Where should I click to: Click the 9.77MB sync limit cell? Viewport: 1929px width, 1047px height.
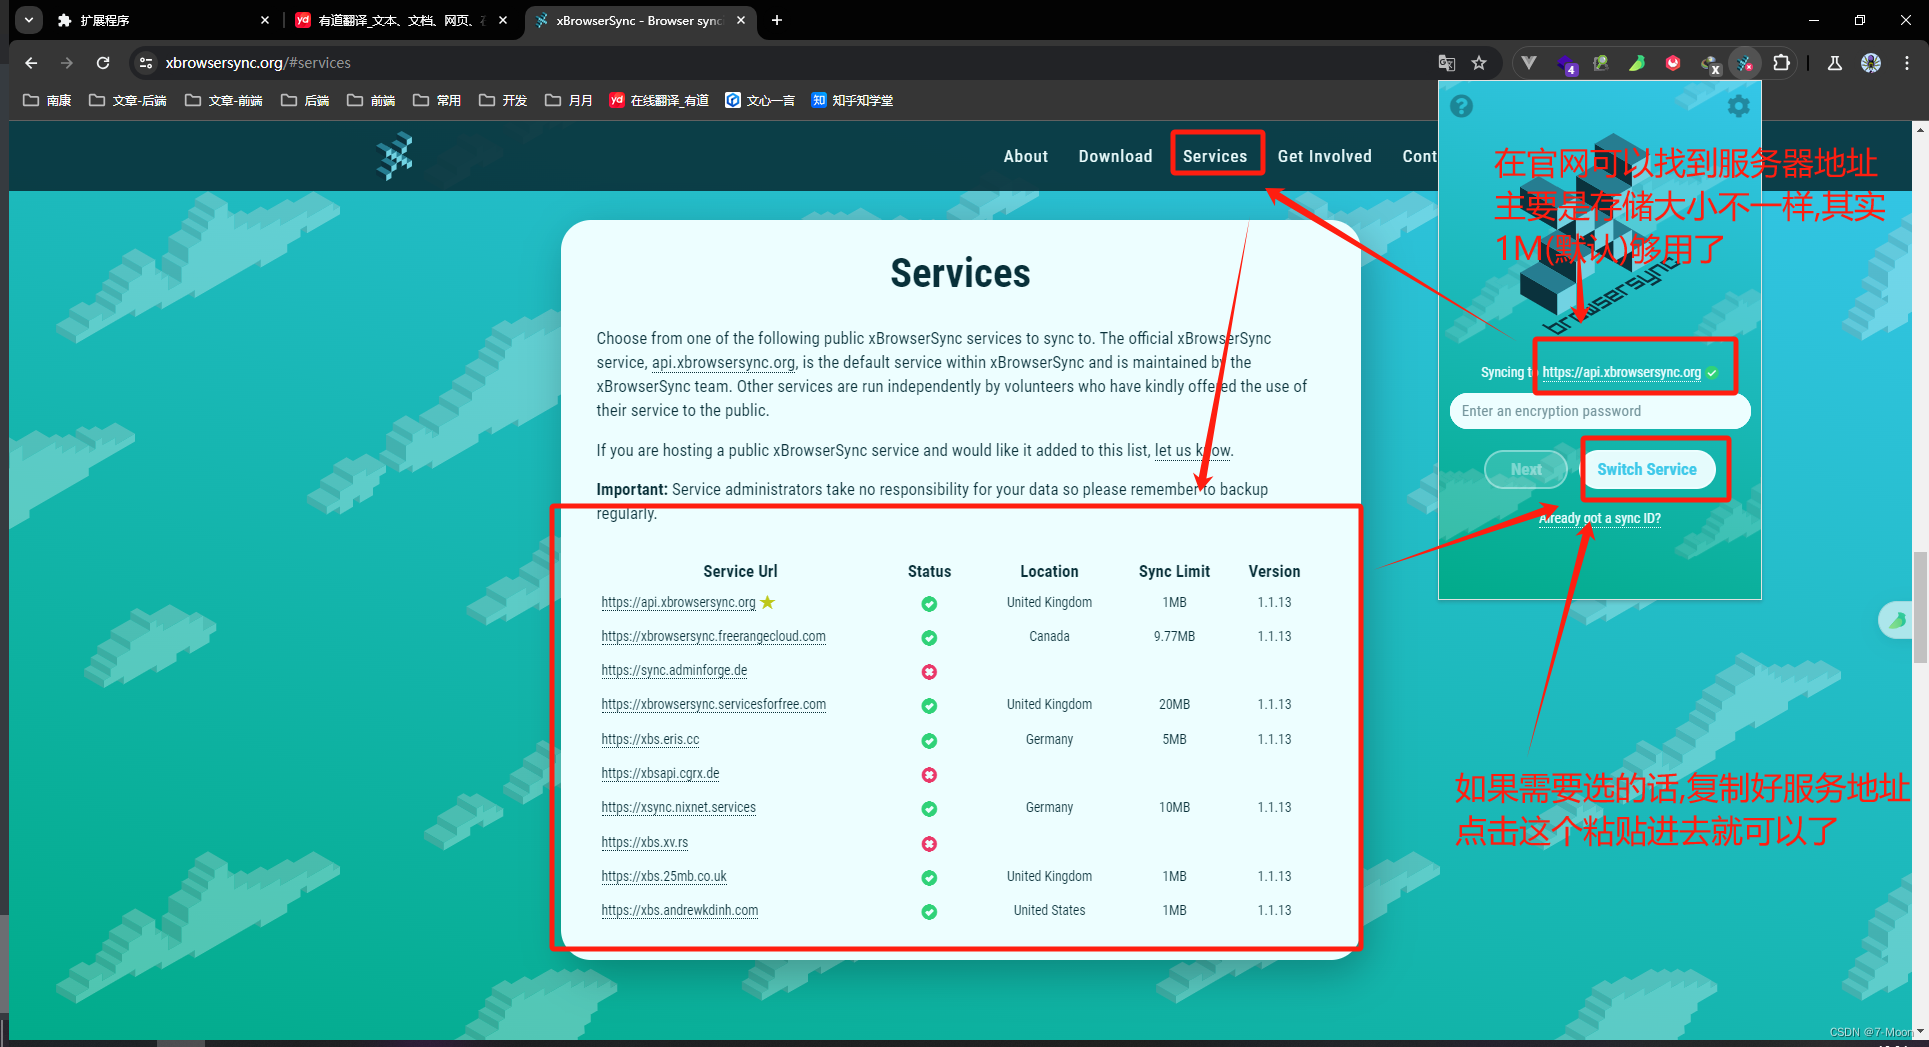(x=1174, y=636)
